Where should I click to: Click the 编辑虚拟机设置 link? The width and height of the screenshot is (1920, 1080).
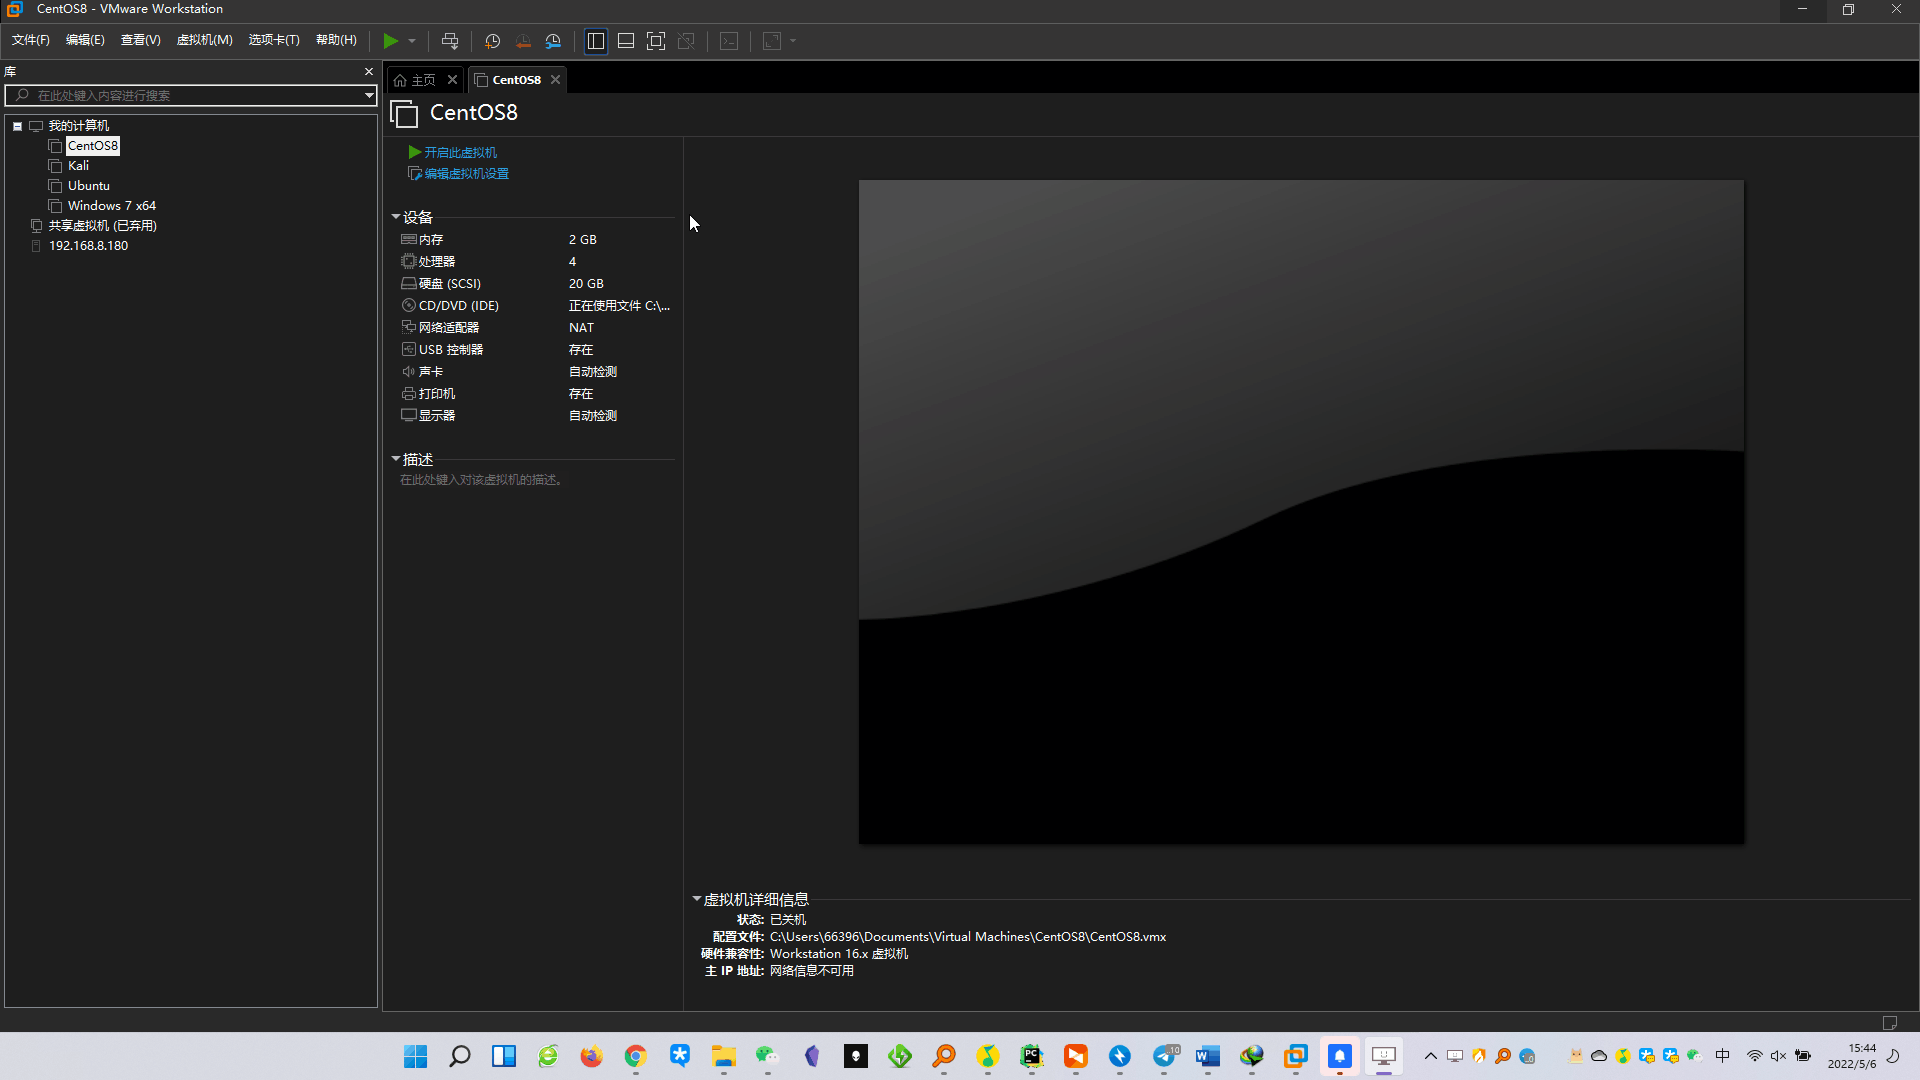click(x=465, y=174)
